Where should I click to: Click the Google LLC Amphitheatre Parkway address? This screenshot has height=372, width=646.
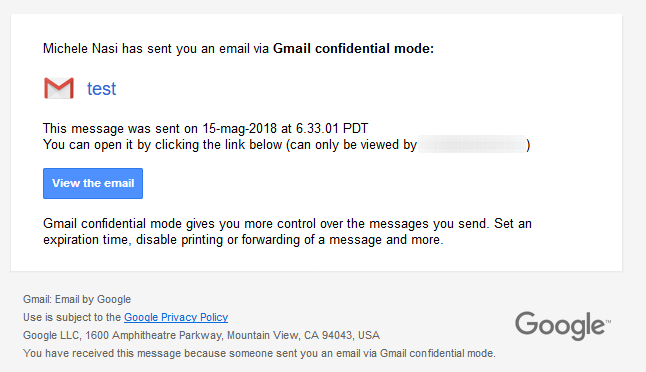(x=201, y=335)
